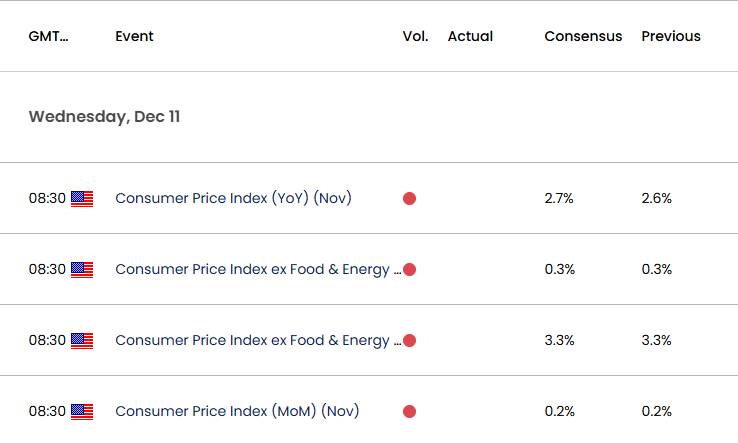Click volatility dot on 3.3% consensus row

(409, 340)
